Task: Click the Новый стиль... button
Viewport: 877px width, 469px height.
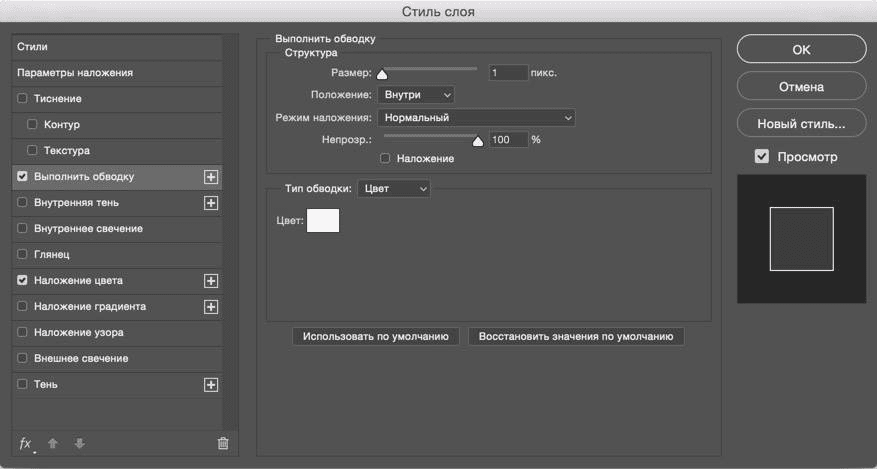Action: [801, 125]
